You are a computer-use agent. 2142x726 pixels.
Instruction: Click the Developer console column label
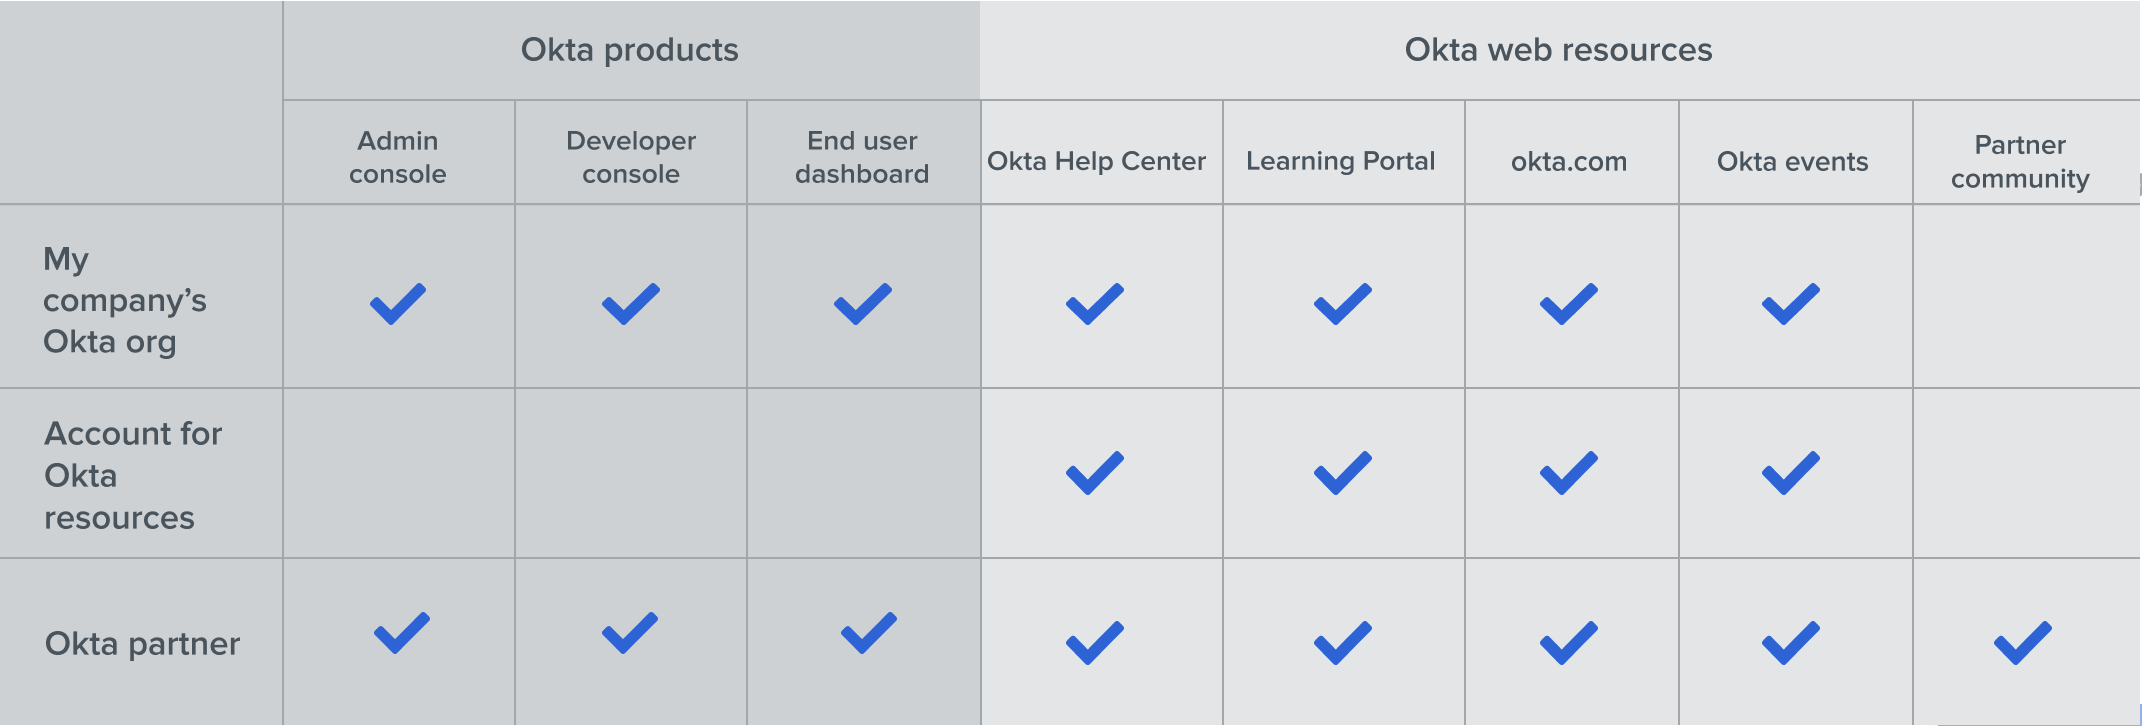coord(630,157)
